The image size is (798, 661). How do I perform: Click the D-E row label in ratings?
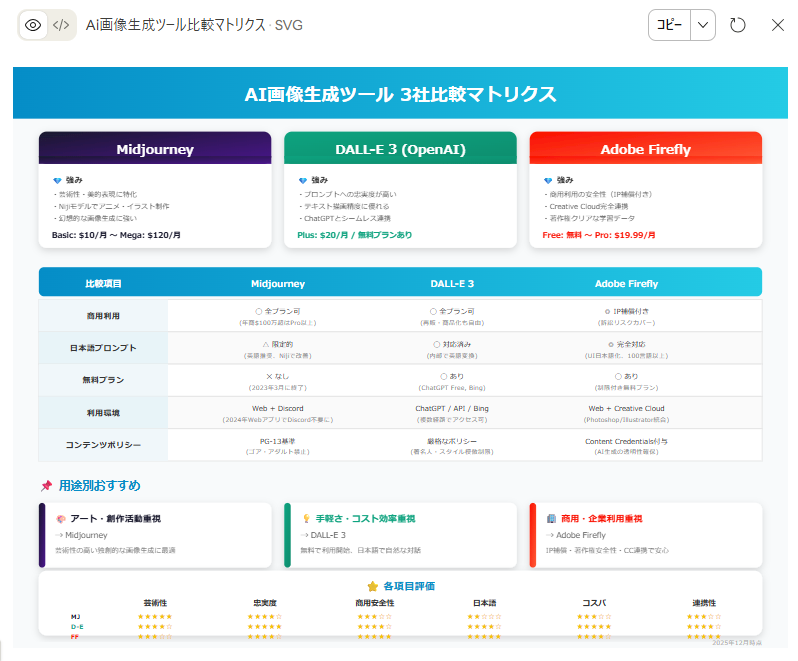[x=77, y=627]
